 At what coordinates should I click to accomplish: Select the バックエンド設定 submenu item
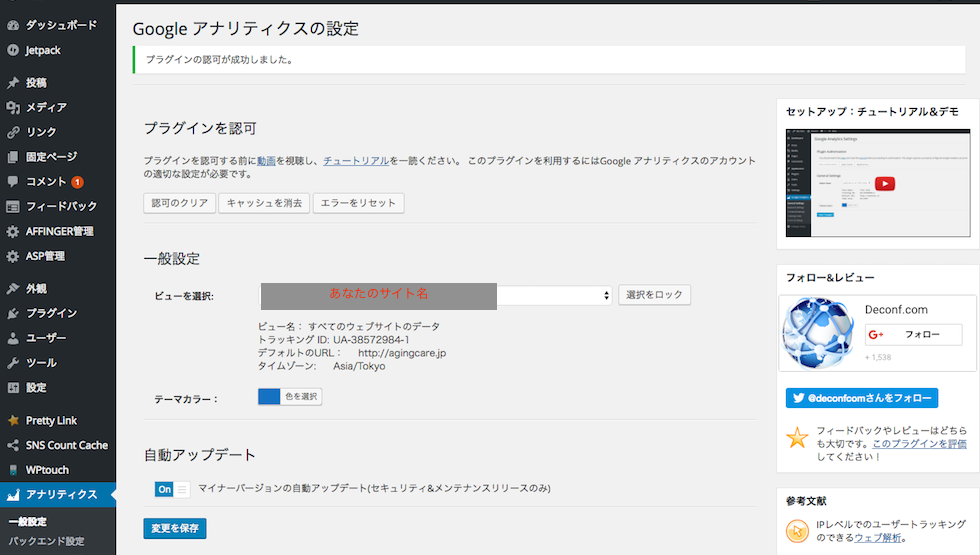click(x=46, y=541)
